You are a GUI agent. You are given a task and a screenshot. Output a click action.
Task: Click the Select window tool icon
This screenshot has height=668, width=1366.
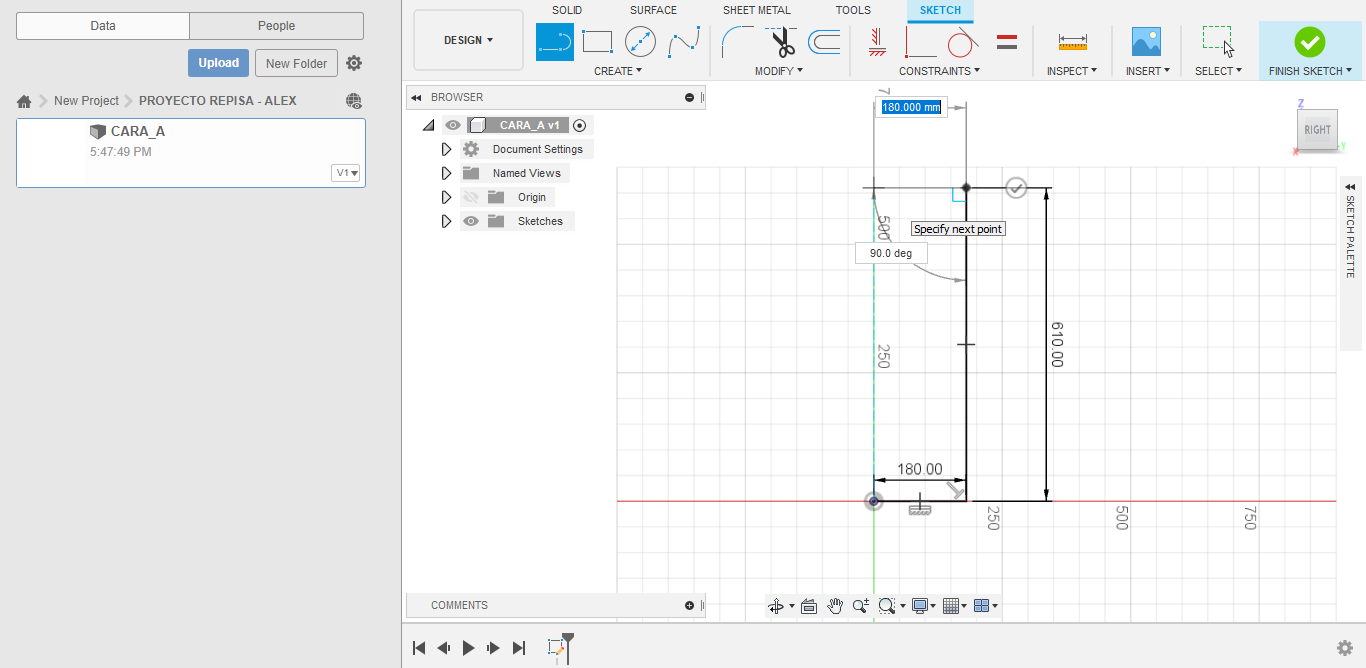[1218, 42]
